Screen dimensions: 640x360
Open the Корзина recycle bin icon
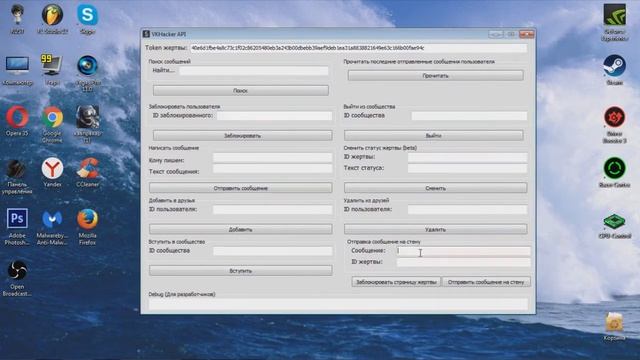614,322
